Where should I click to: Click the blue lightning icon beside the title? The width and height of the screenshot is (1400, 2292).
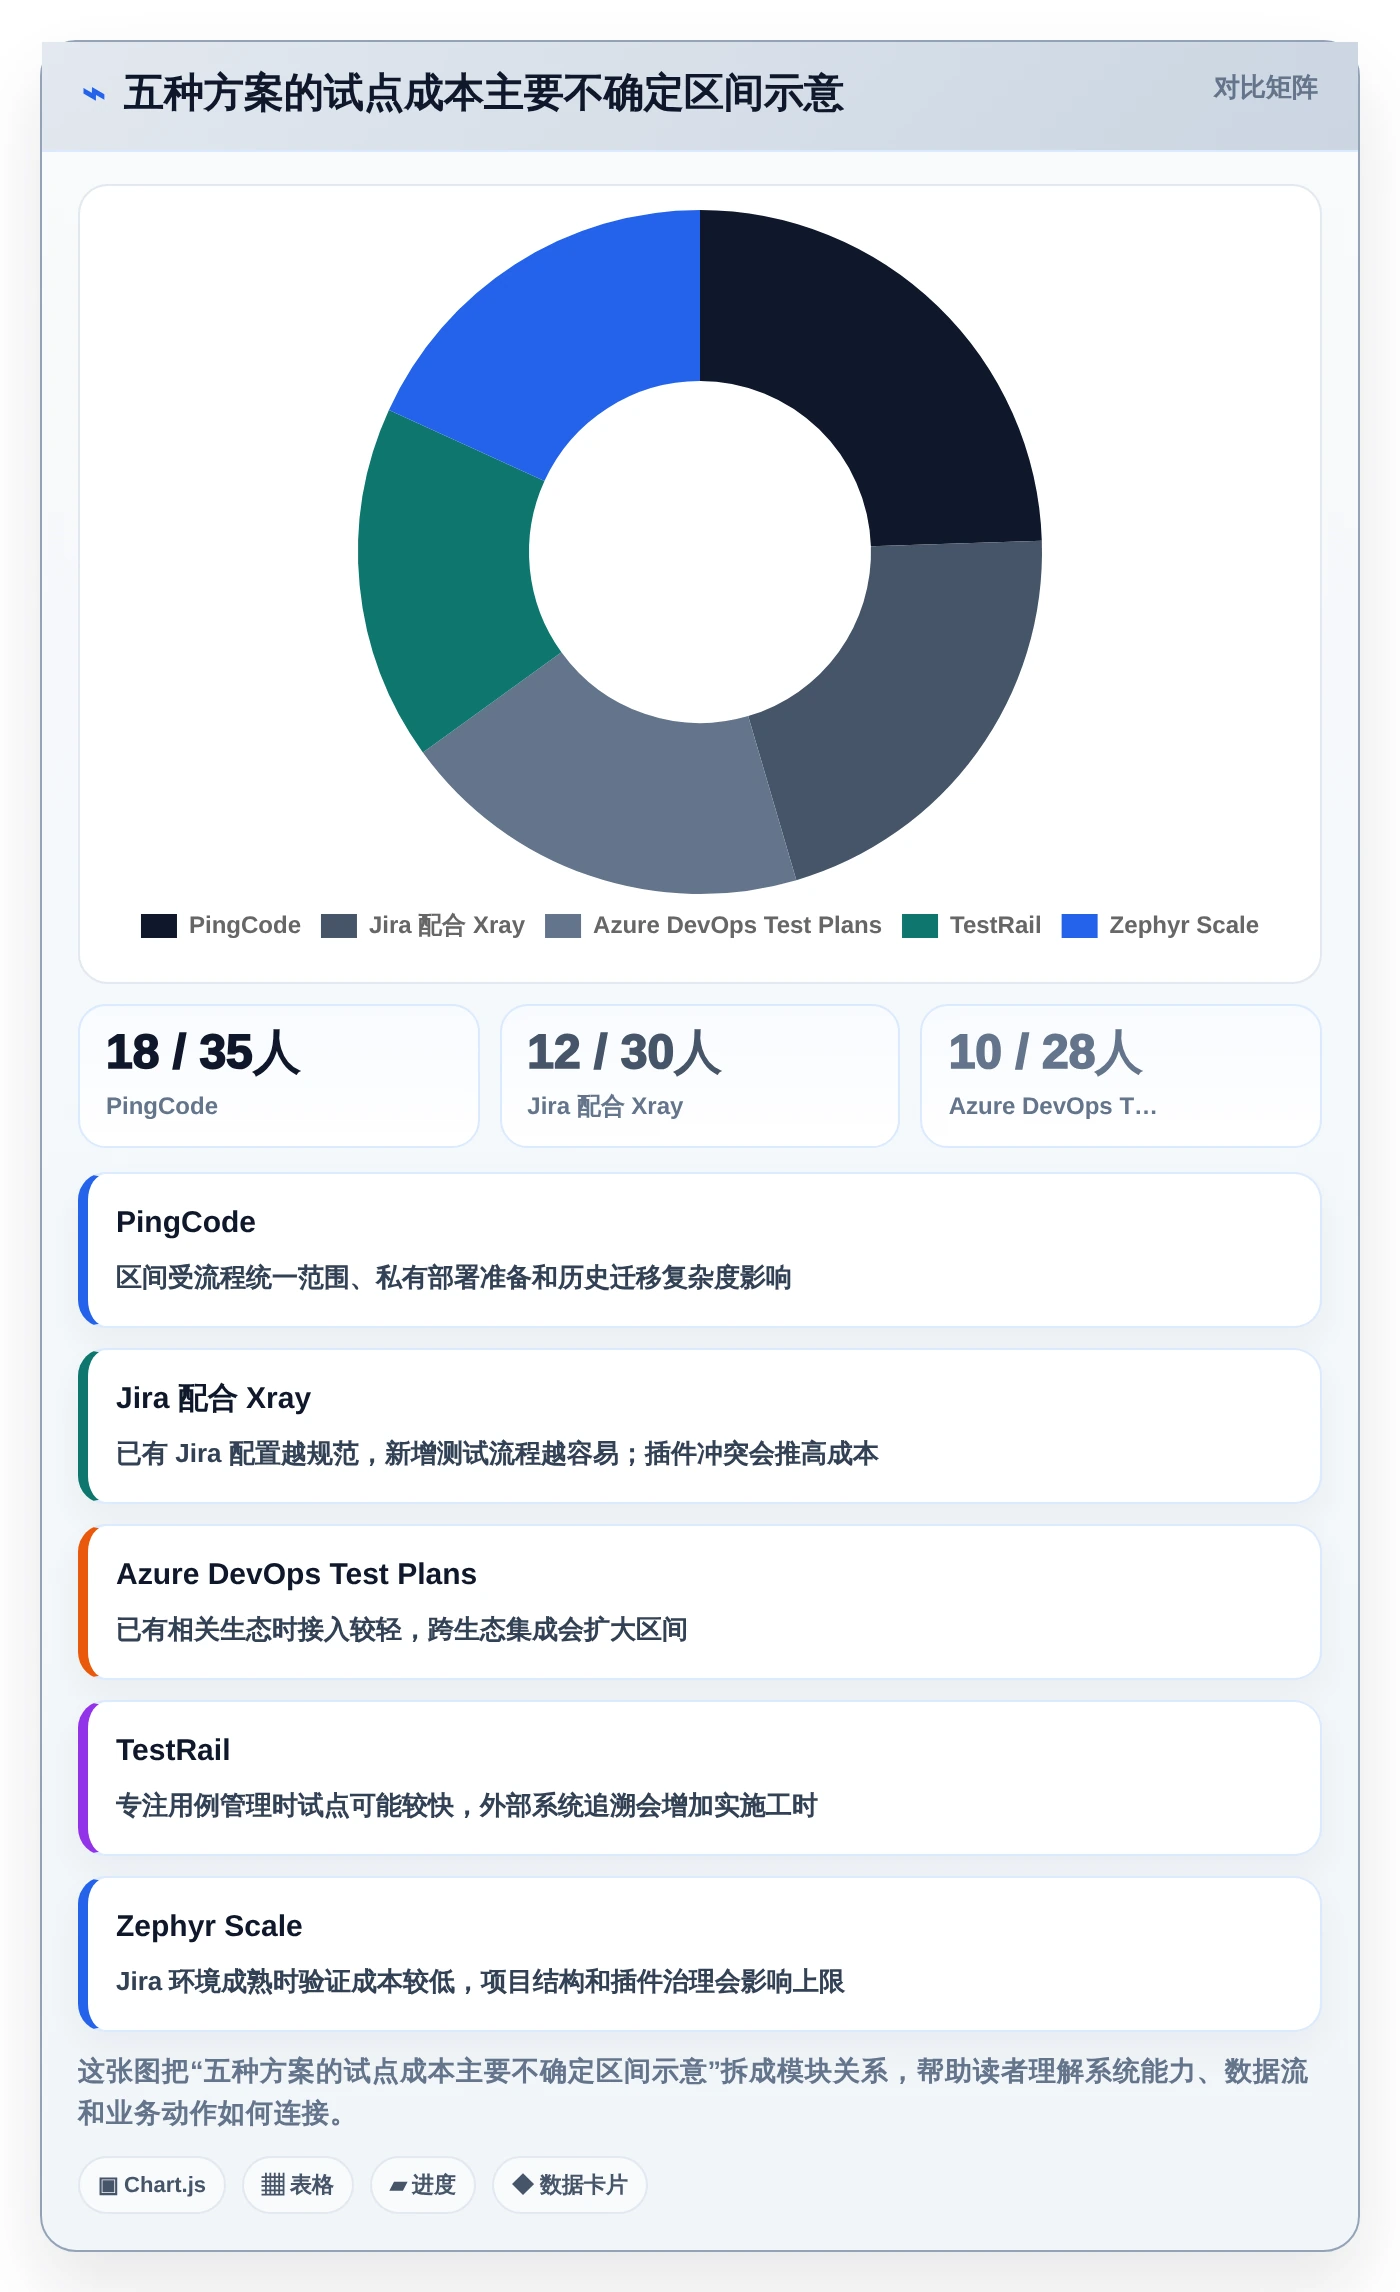(x=93, y=94)
